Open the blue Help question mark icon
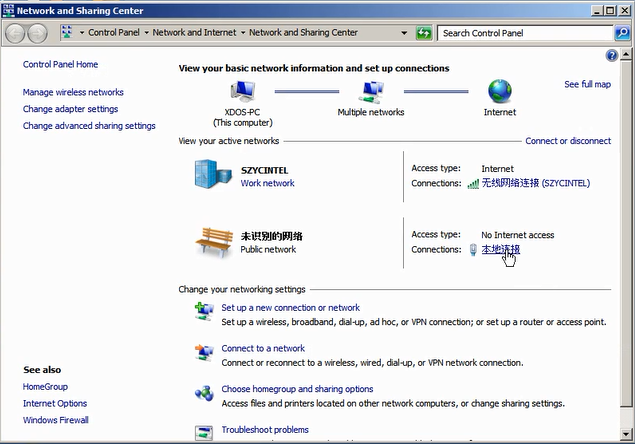 point(612,55)
